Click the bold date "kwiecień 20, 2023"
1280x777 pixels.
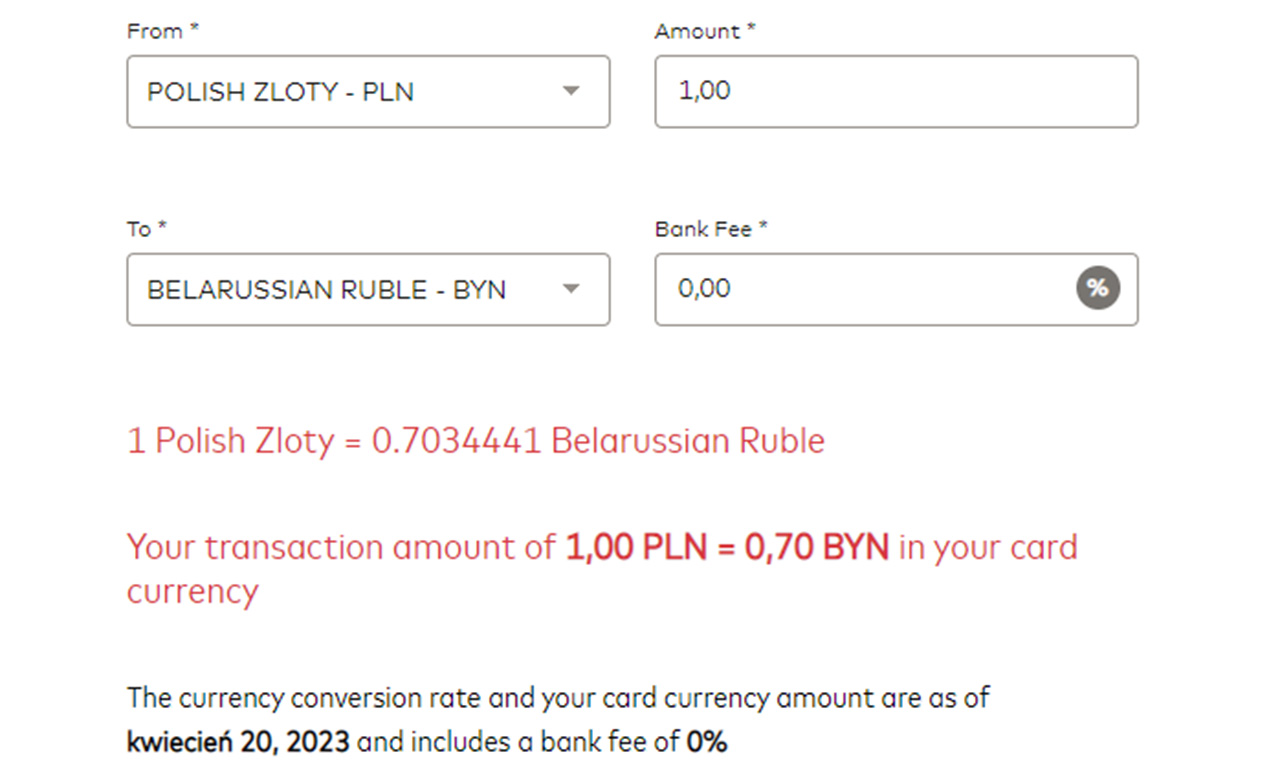coord(238,742)
